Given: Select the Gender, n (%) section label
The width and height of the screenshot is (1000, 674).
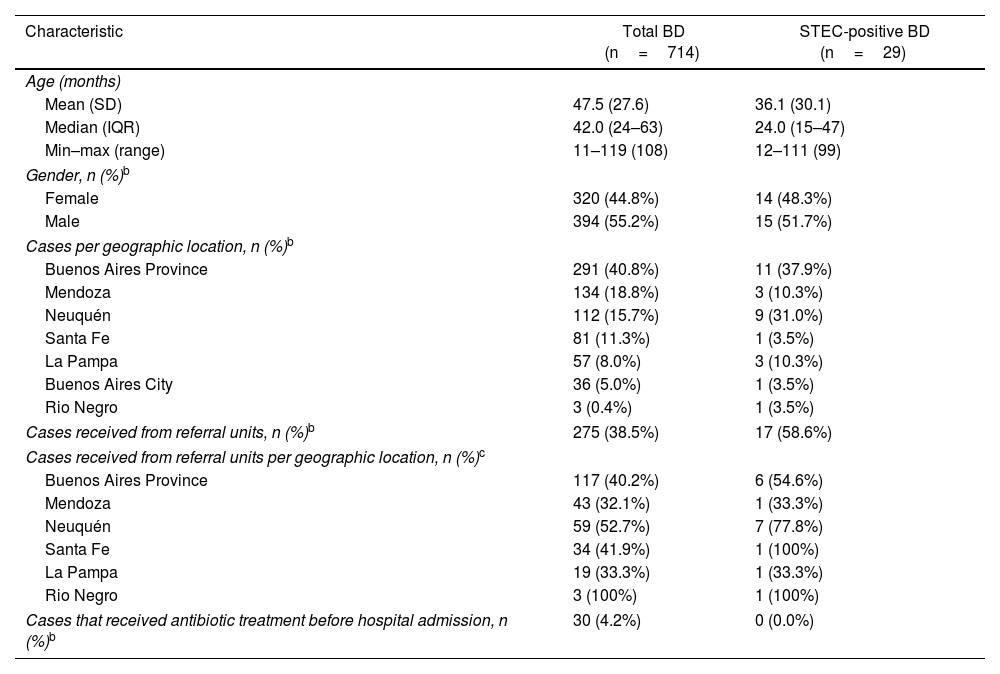Looking at the screenshot, I should (x=76, y=175).
